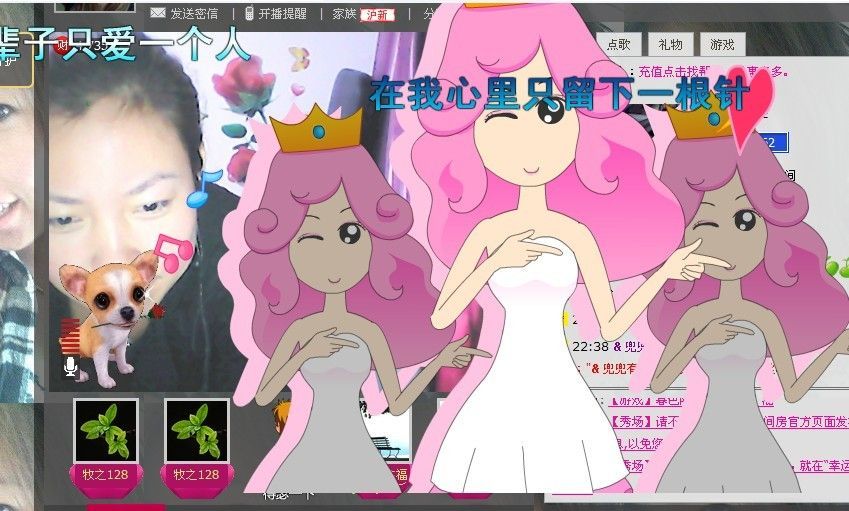
Task: Switch to the 礼物 tab
Action: [x=670, y=44]
